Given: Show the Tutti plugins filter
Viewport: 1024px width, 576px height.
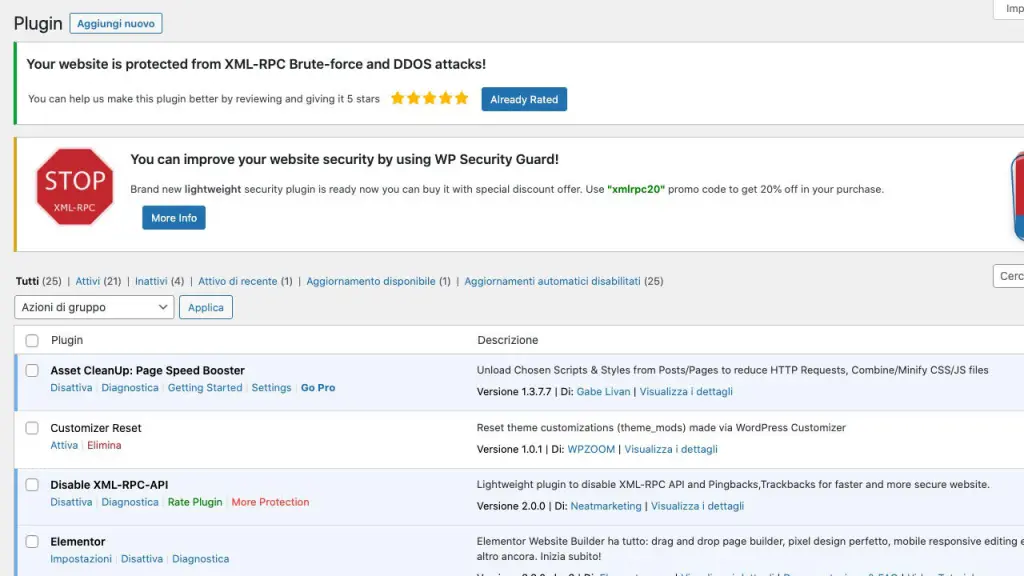Looking at the screenshot, I should click(27, 281).
